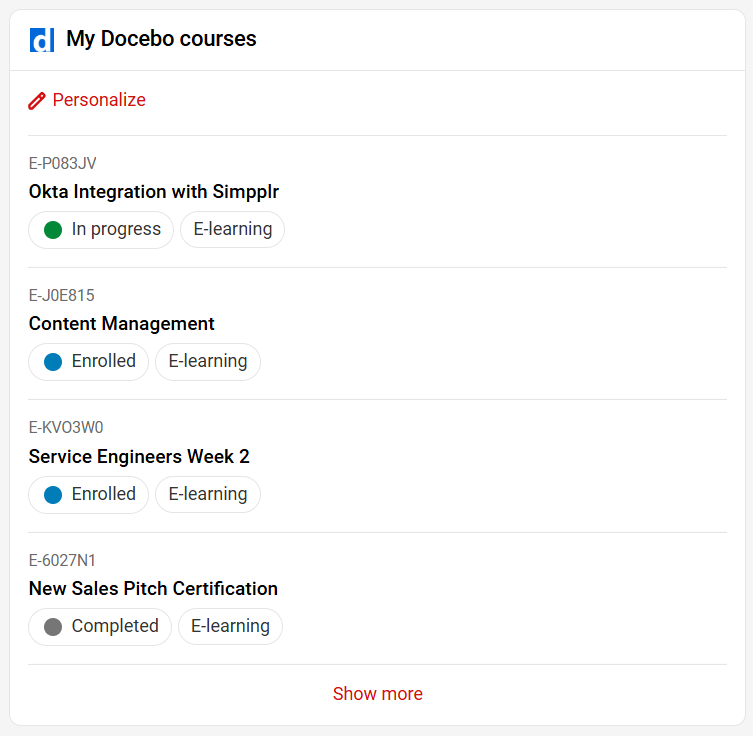Open the Content Management course
753x736 pixels.
click(x=121, y=324)
